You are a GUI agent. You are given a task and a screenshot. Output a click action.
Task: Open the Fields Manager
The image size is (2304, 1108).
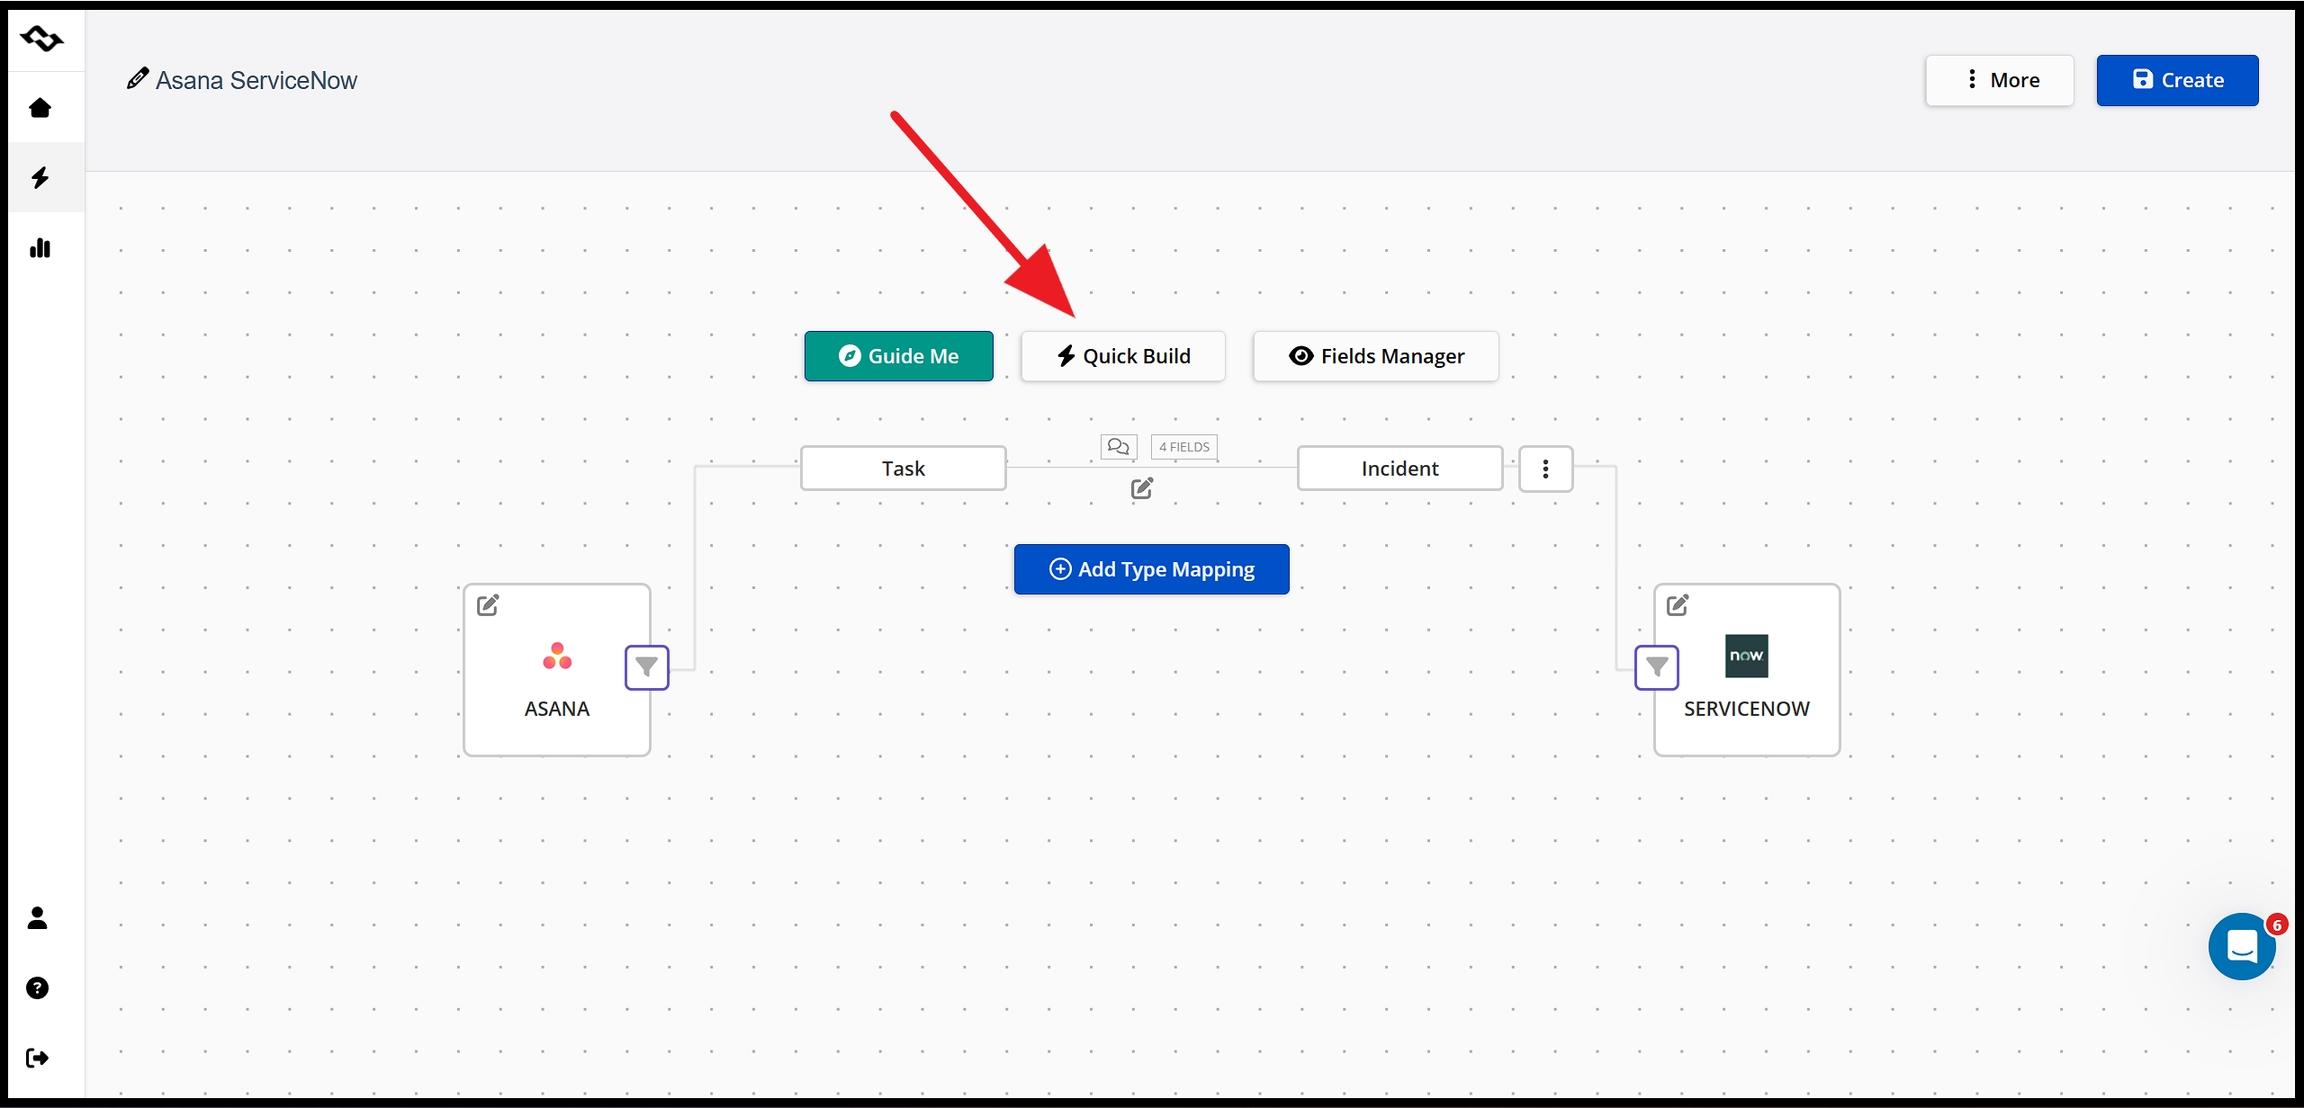[x=1376, y=356]
